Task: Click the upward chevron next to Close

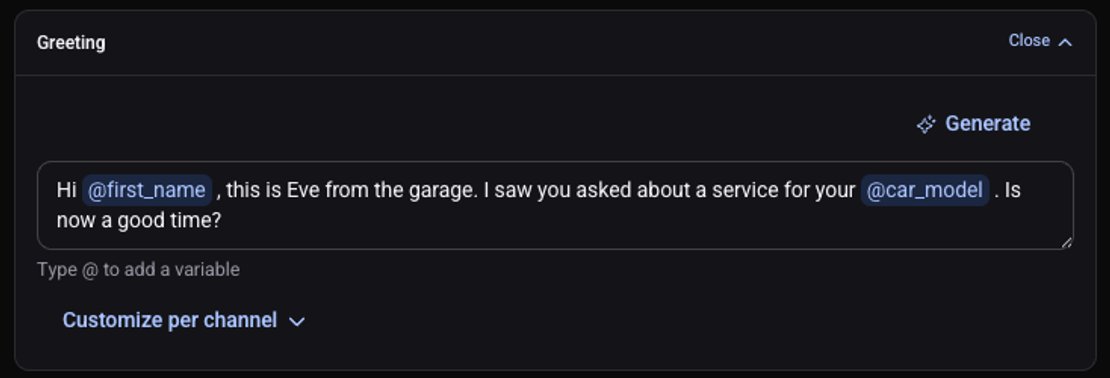Action: (x=1065, y=42)
